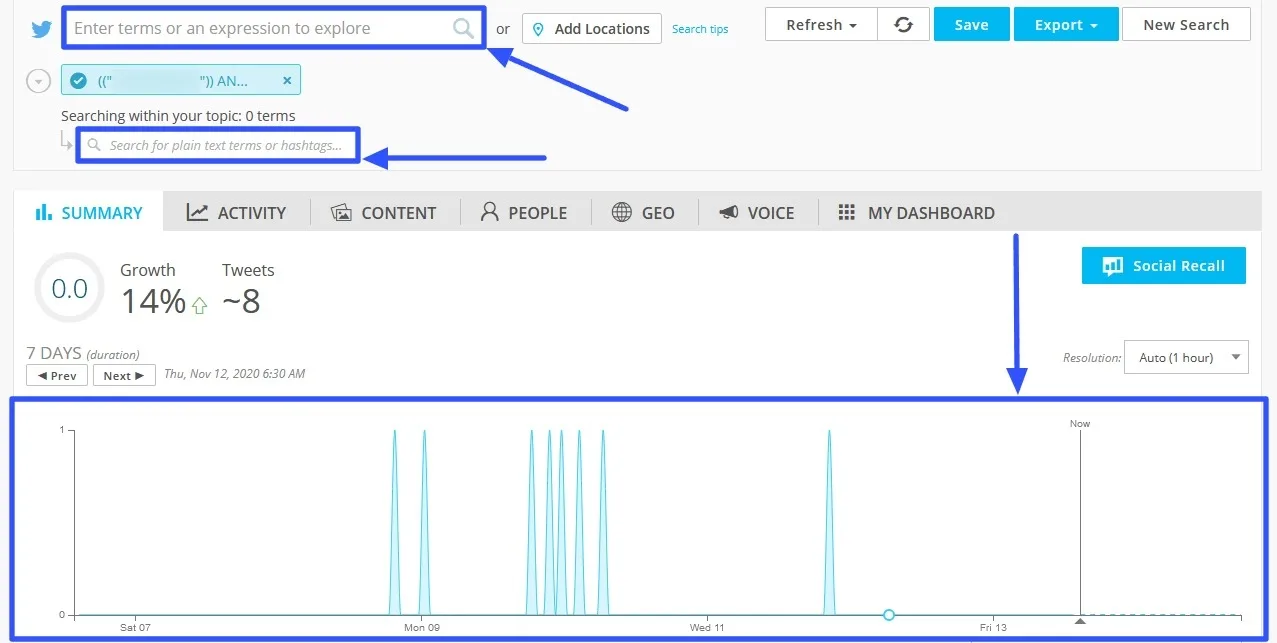Expand the collapsed filter panel circle chevron

(38, 80)
